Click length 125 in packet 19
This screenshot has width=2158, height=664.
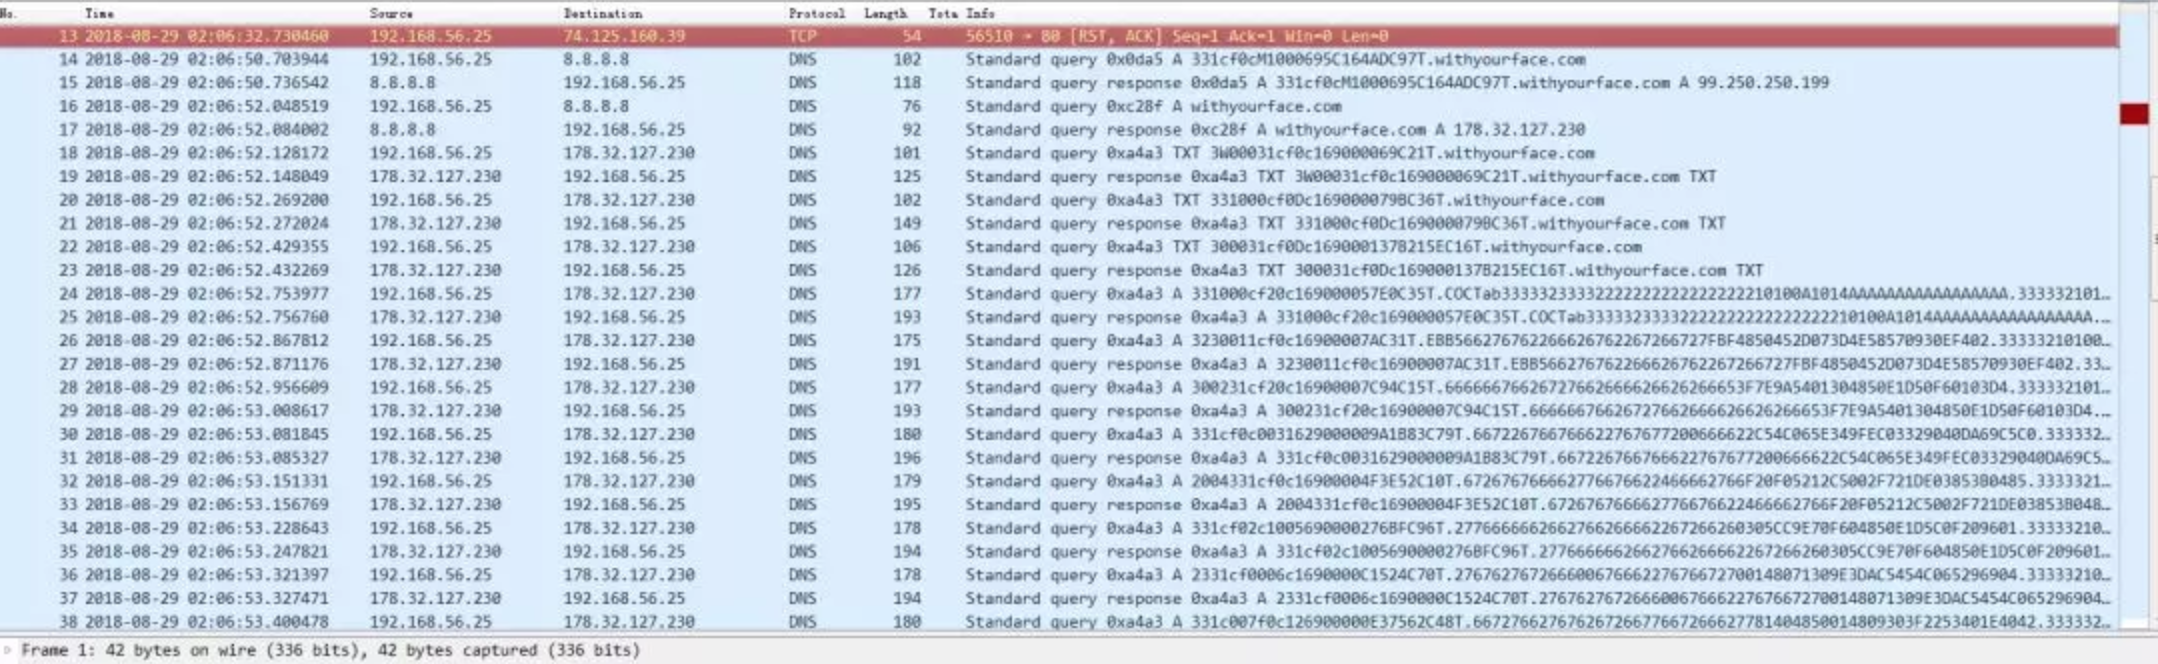click(x=906, y=177)
